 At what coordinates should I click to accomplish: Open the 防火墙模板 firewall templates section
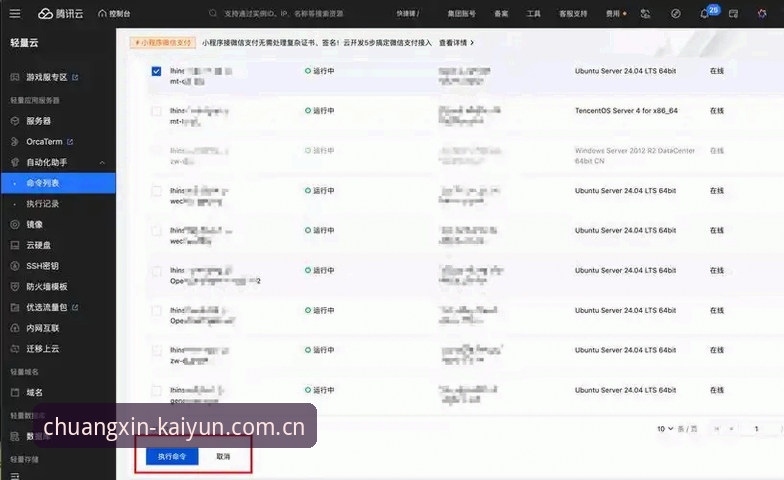(46, 286)
